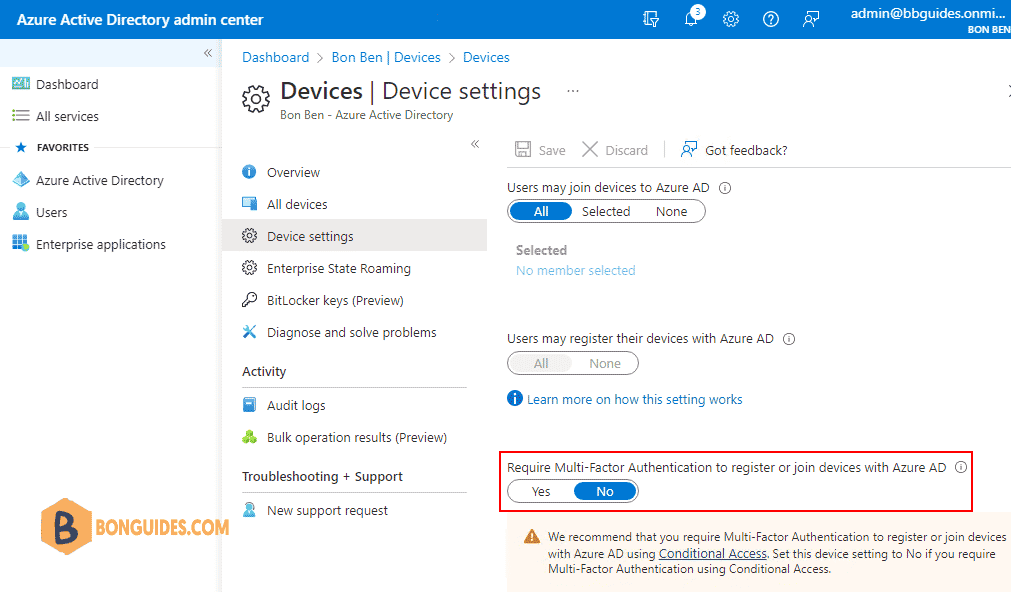Click the Azure Active Directory diamond icon
1011x592 pixels.
[x=21, y=180]
